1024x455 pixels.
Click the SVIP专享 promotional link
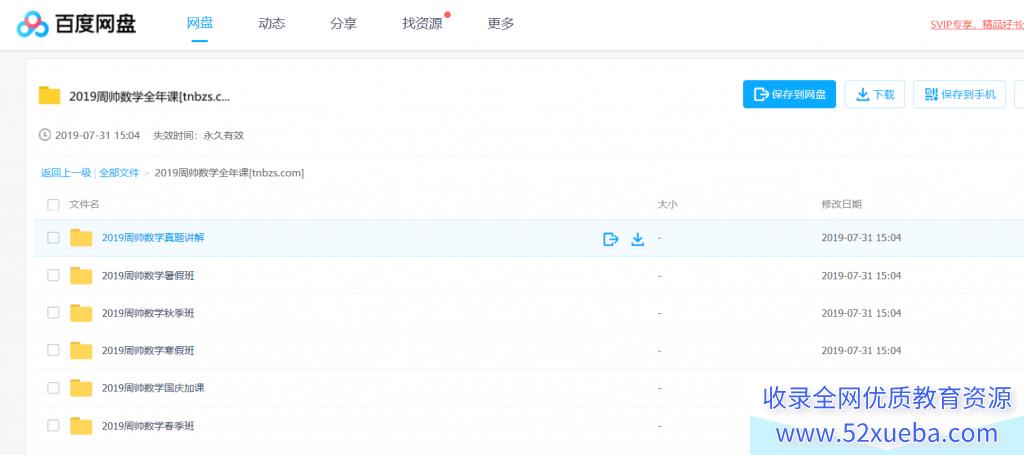coord(977,25)
